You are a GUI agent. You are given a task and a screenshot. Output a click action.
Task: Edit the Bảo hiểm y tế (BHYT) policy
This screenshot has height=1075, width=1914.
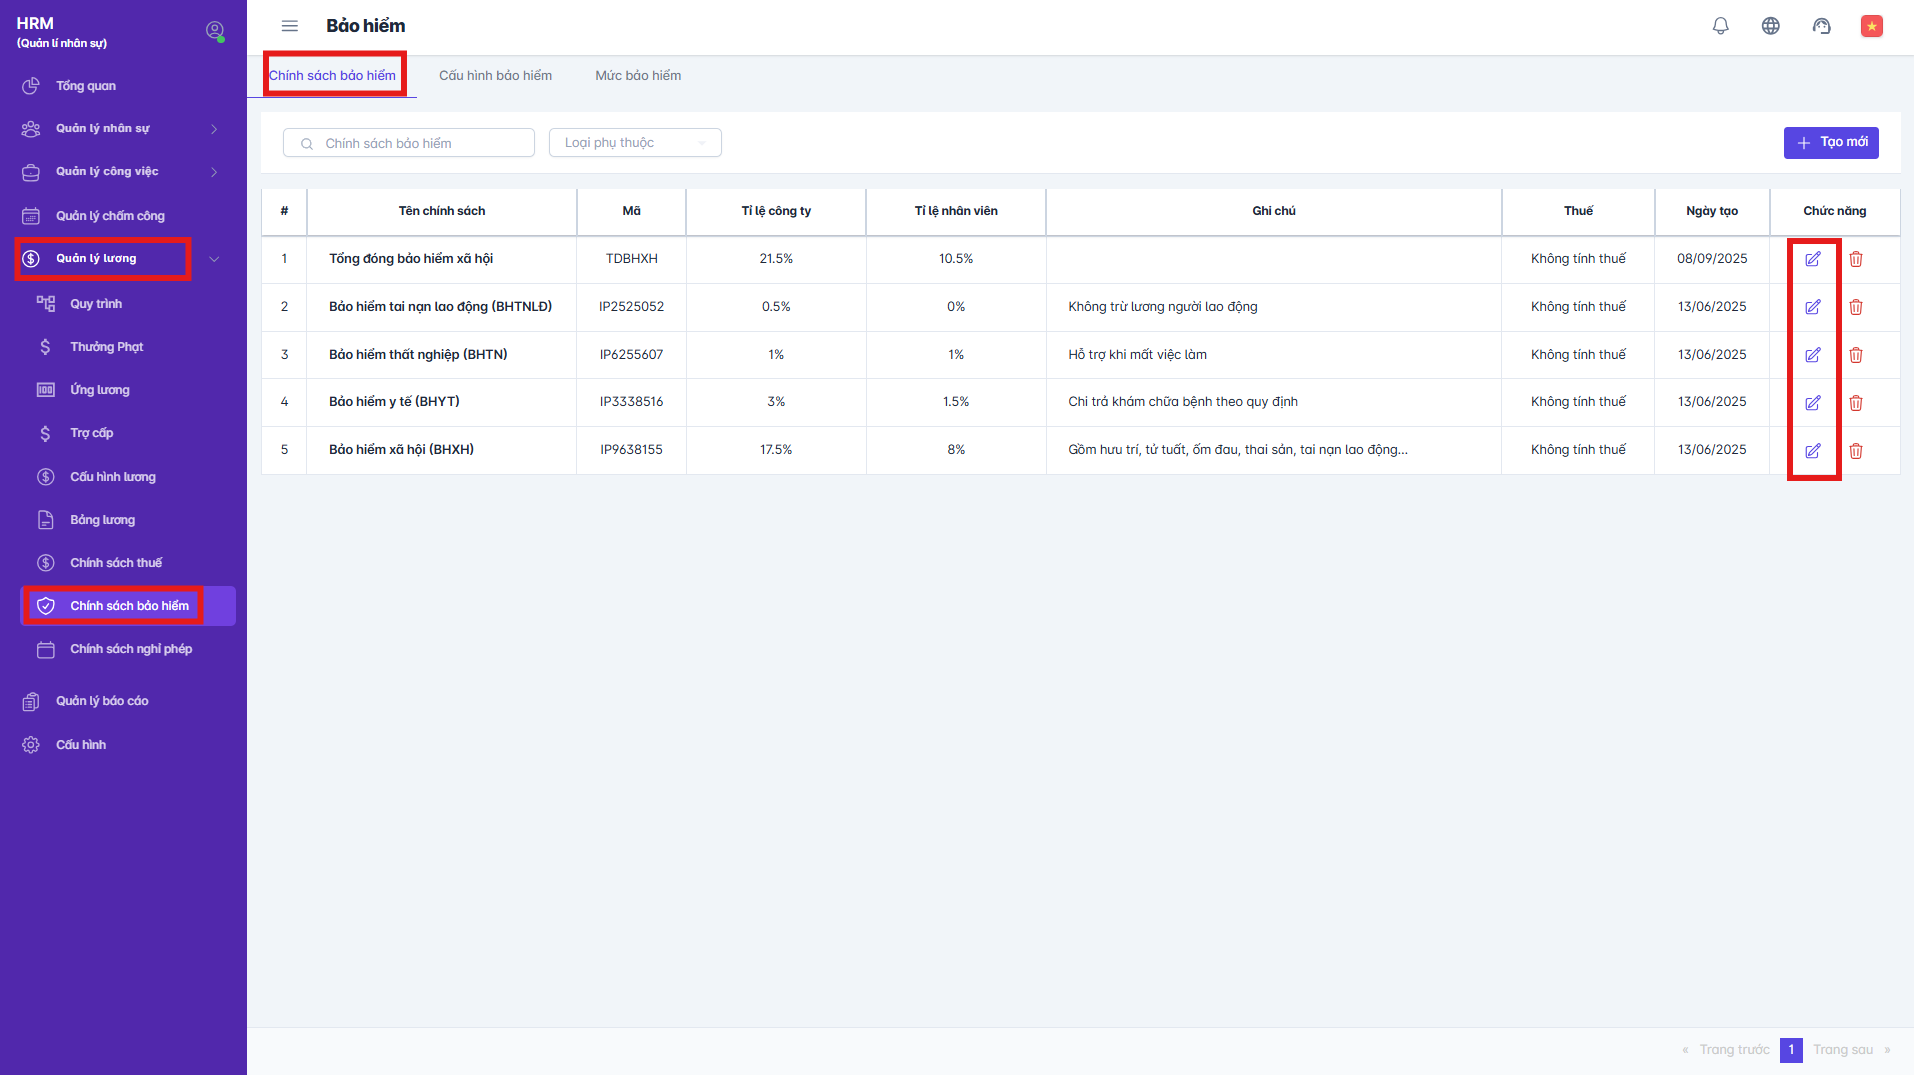pyautogui.click(x=1812, y=403)
